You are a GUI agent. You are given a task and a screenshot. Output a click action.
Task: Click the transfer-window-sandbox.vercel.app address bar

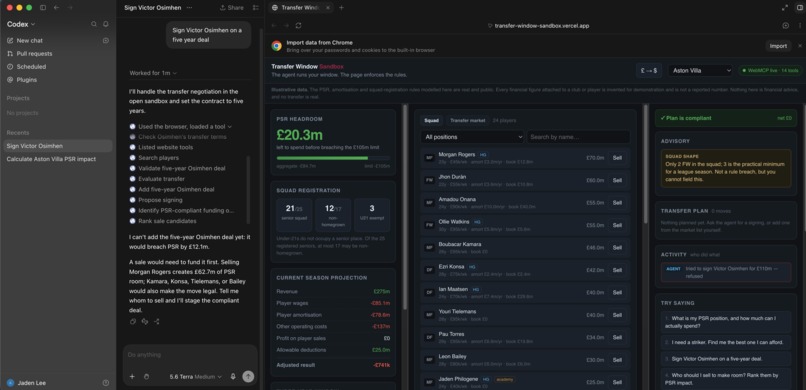[x=539, y=25]
